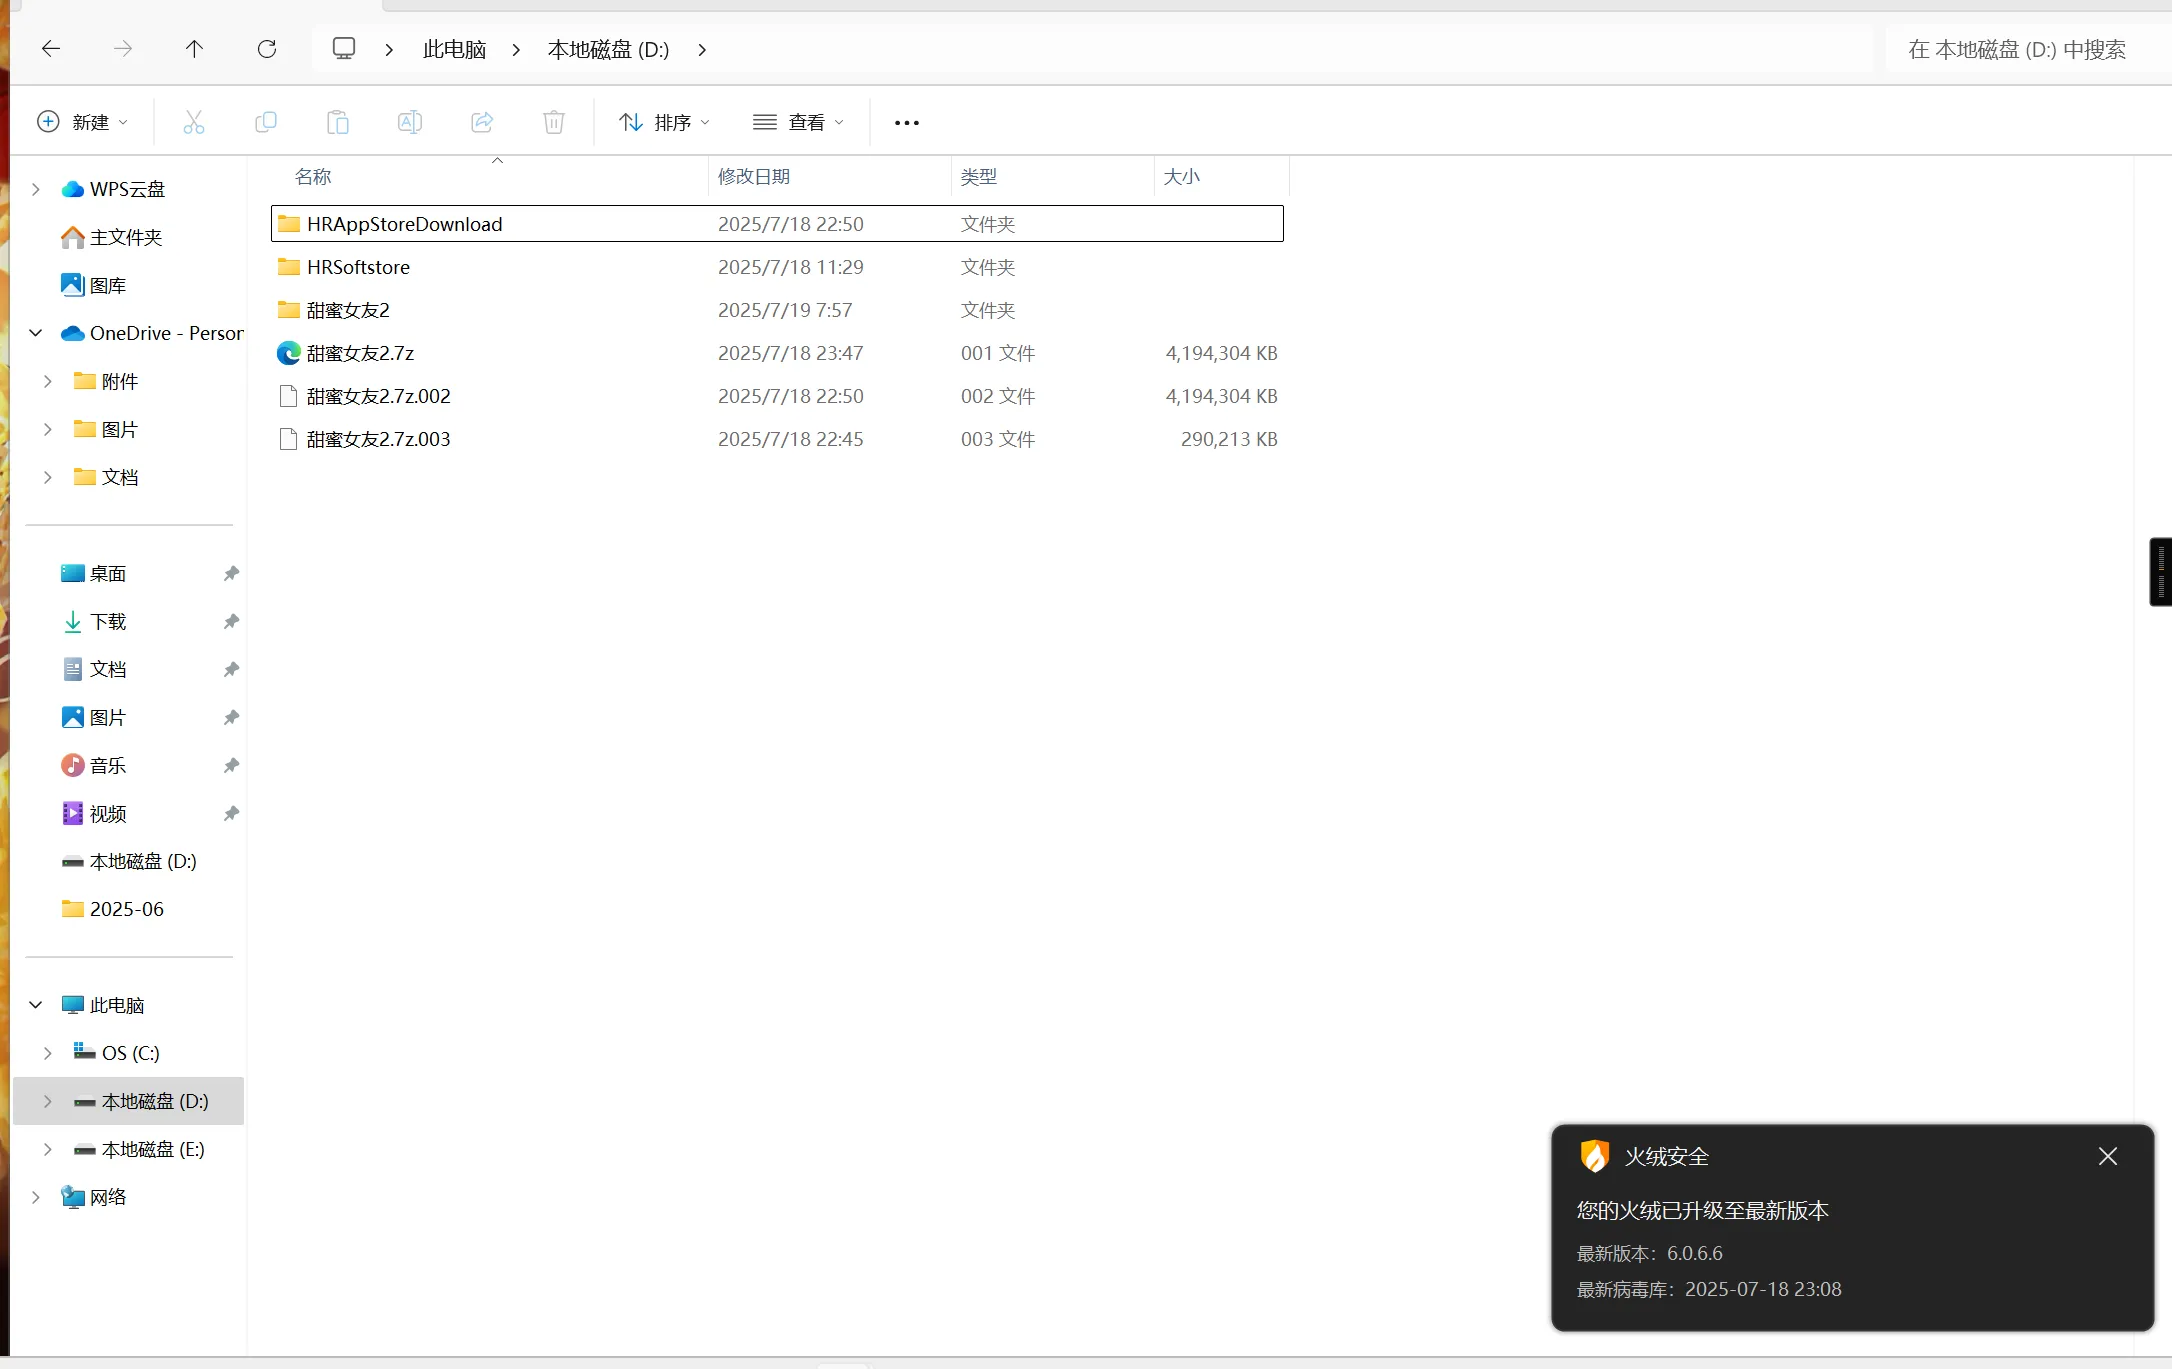Viewport: 2172px width, 1369px height.
Task: Click the Cut scissors icon
Action: pyautogui.click(x=194, y=122)
